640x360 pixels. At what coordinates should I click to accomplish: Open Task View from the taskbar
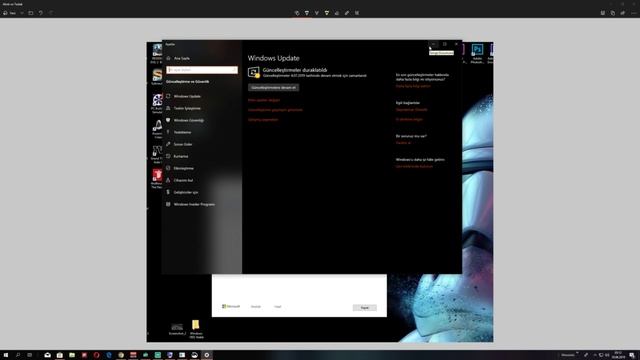tap(30, 355)
